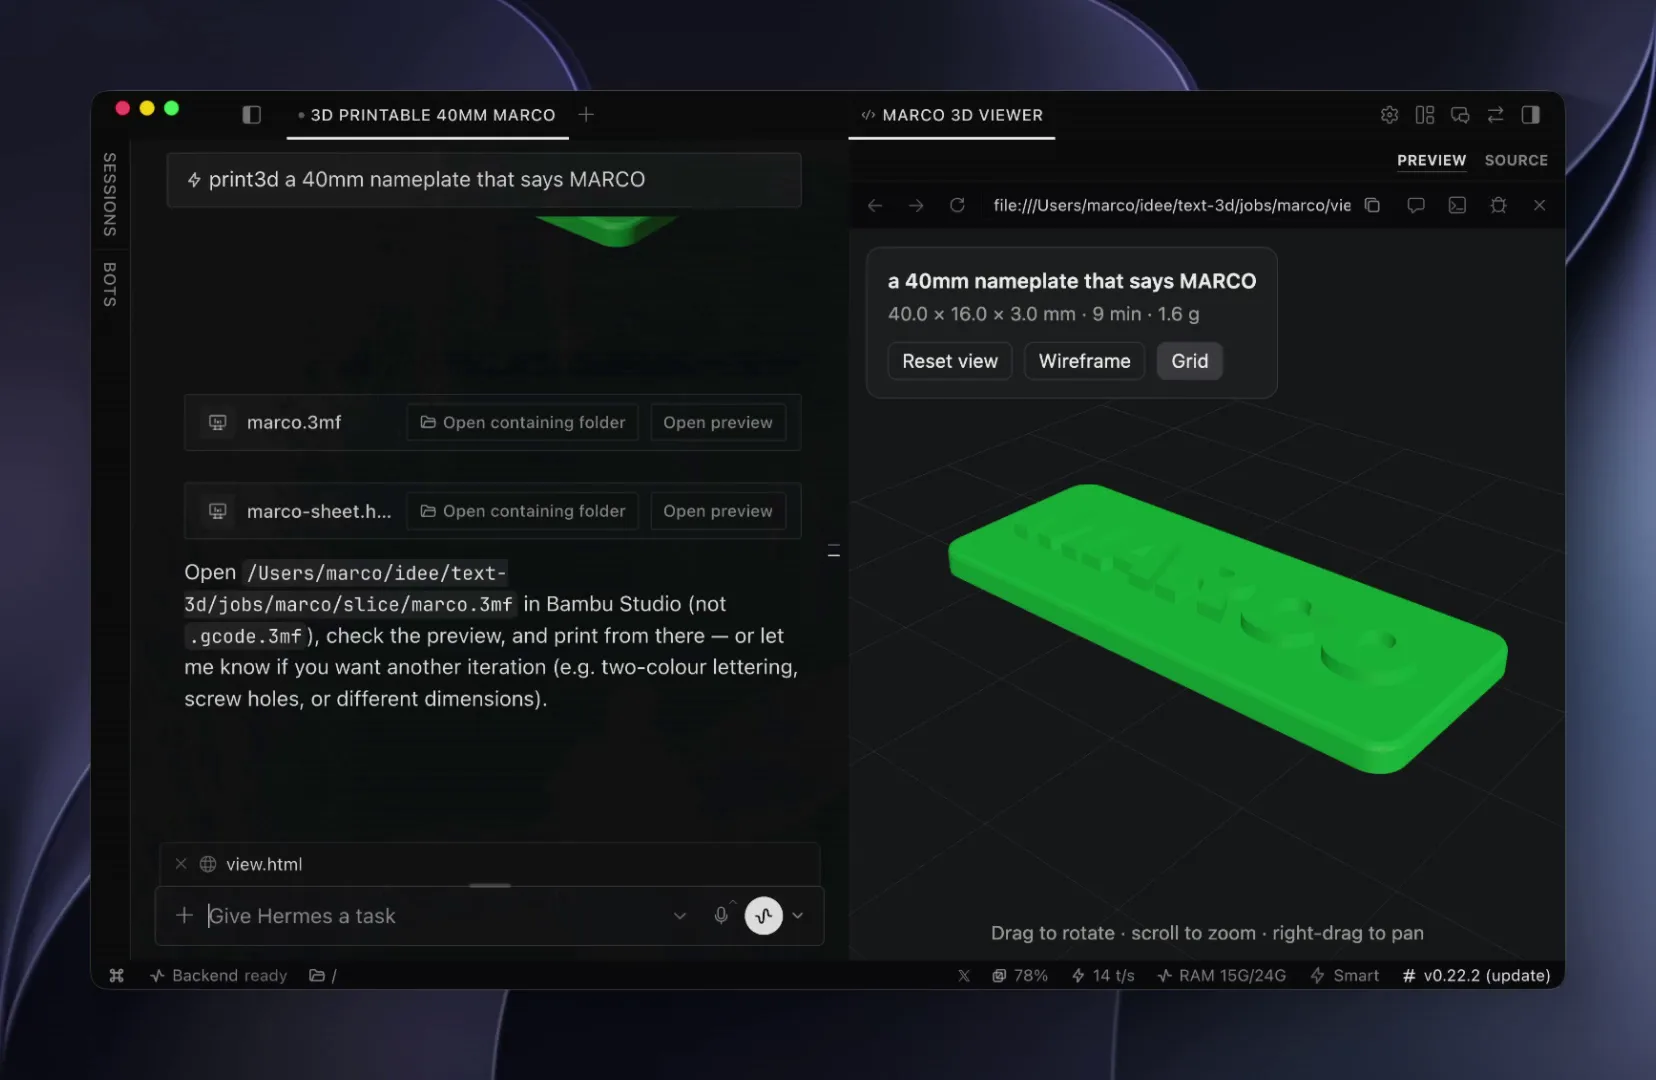Click the plus attach icon in task input
The image size is (1656, 1080).
[x=184, y=915]
